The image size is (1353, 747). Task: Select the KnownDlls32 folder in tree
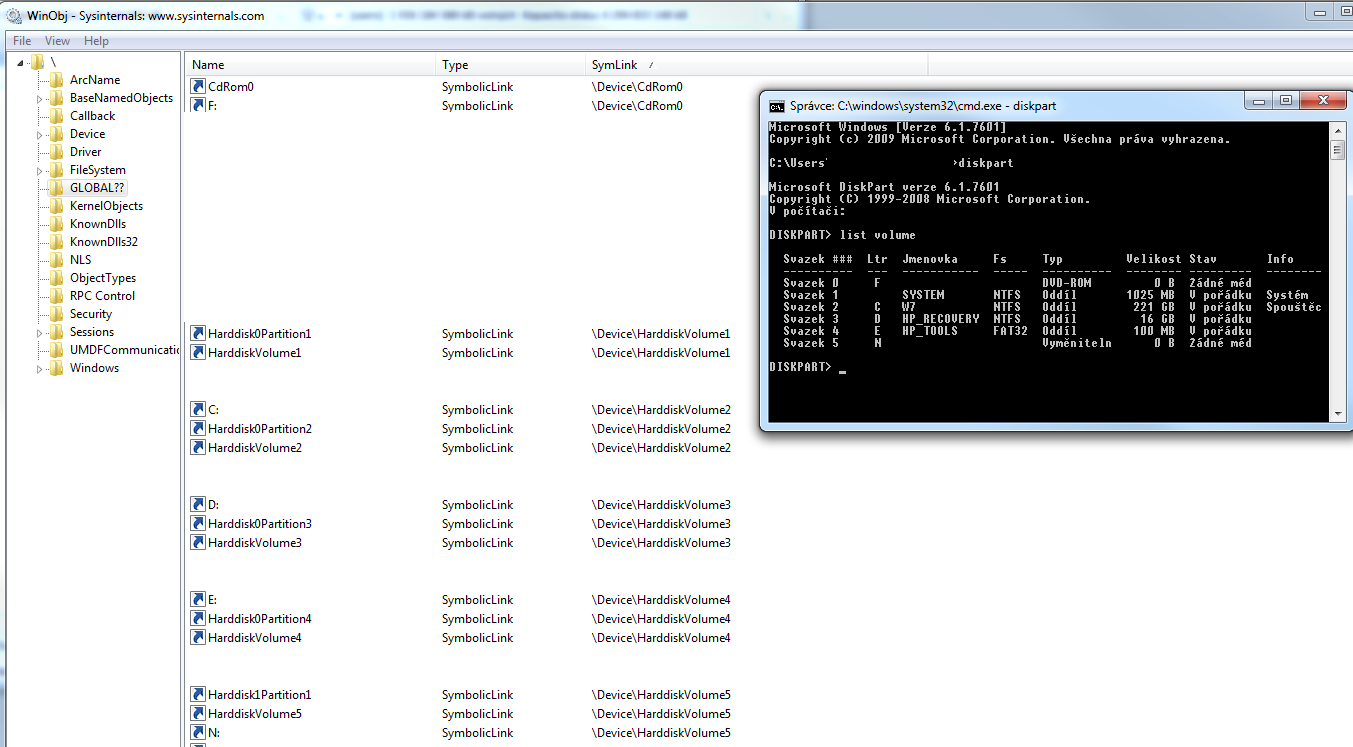click(104, 242)
